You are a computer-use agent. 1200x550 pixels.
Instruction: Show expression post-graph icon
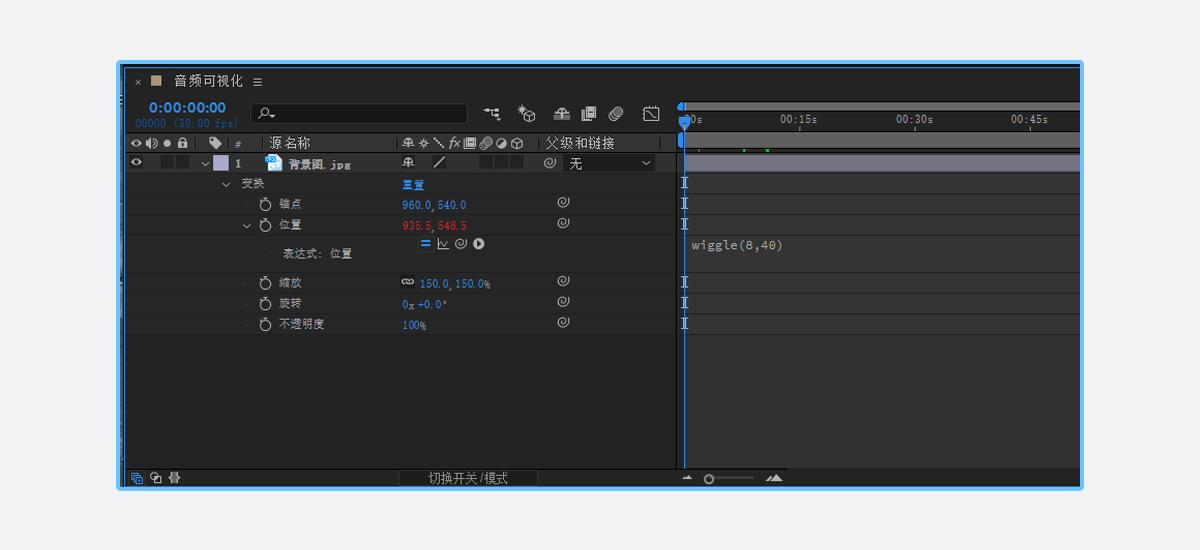pos(443,243)
